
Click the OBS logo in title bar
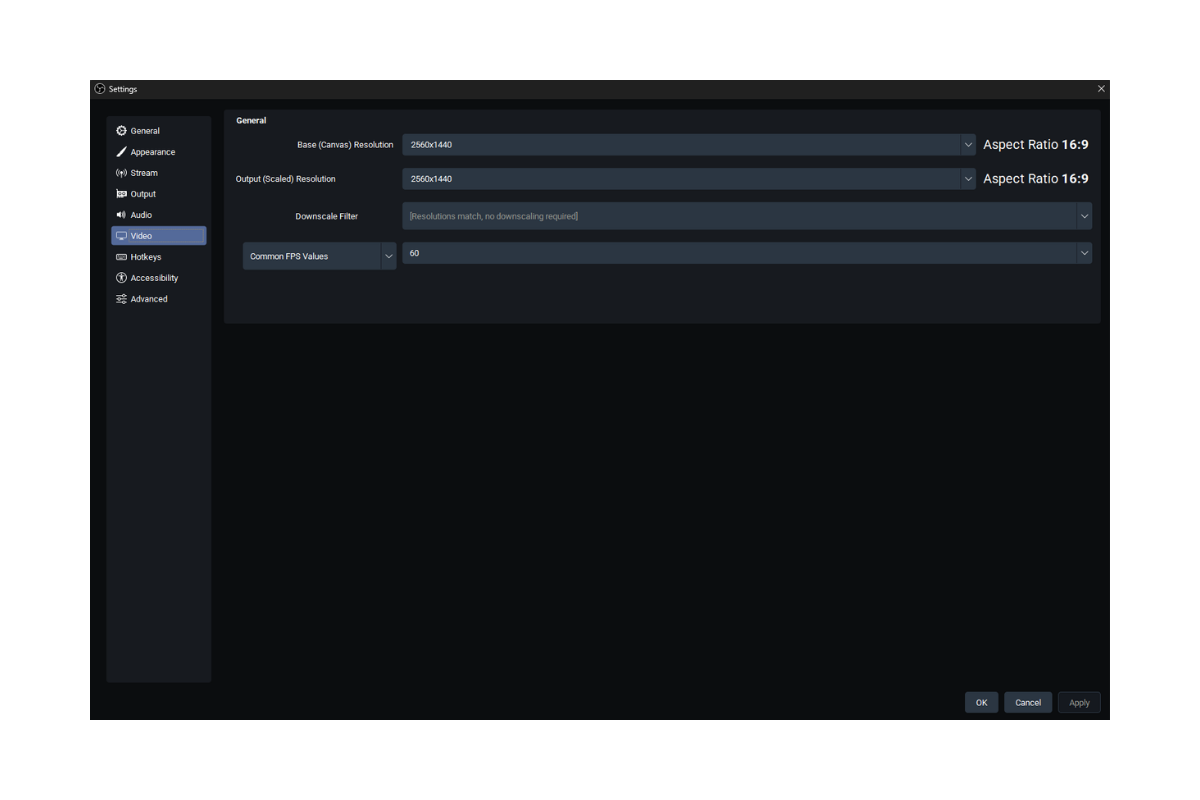[x=100, y=89]
